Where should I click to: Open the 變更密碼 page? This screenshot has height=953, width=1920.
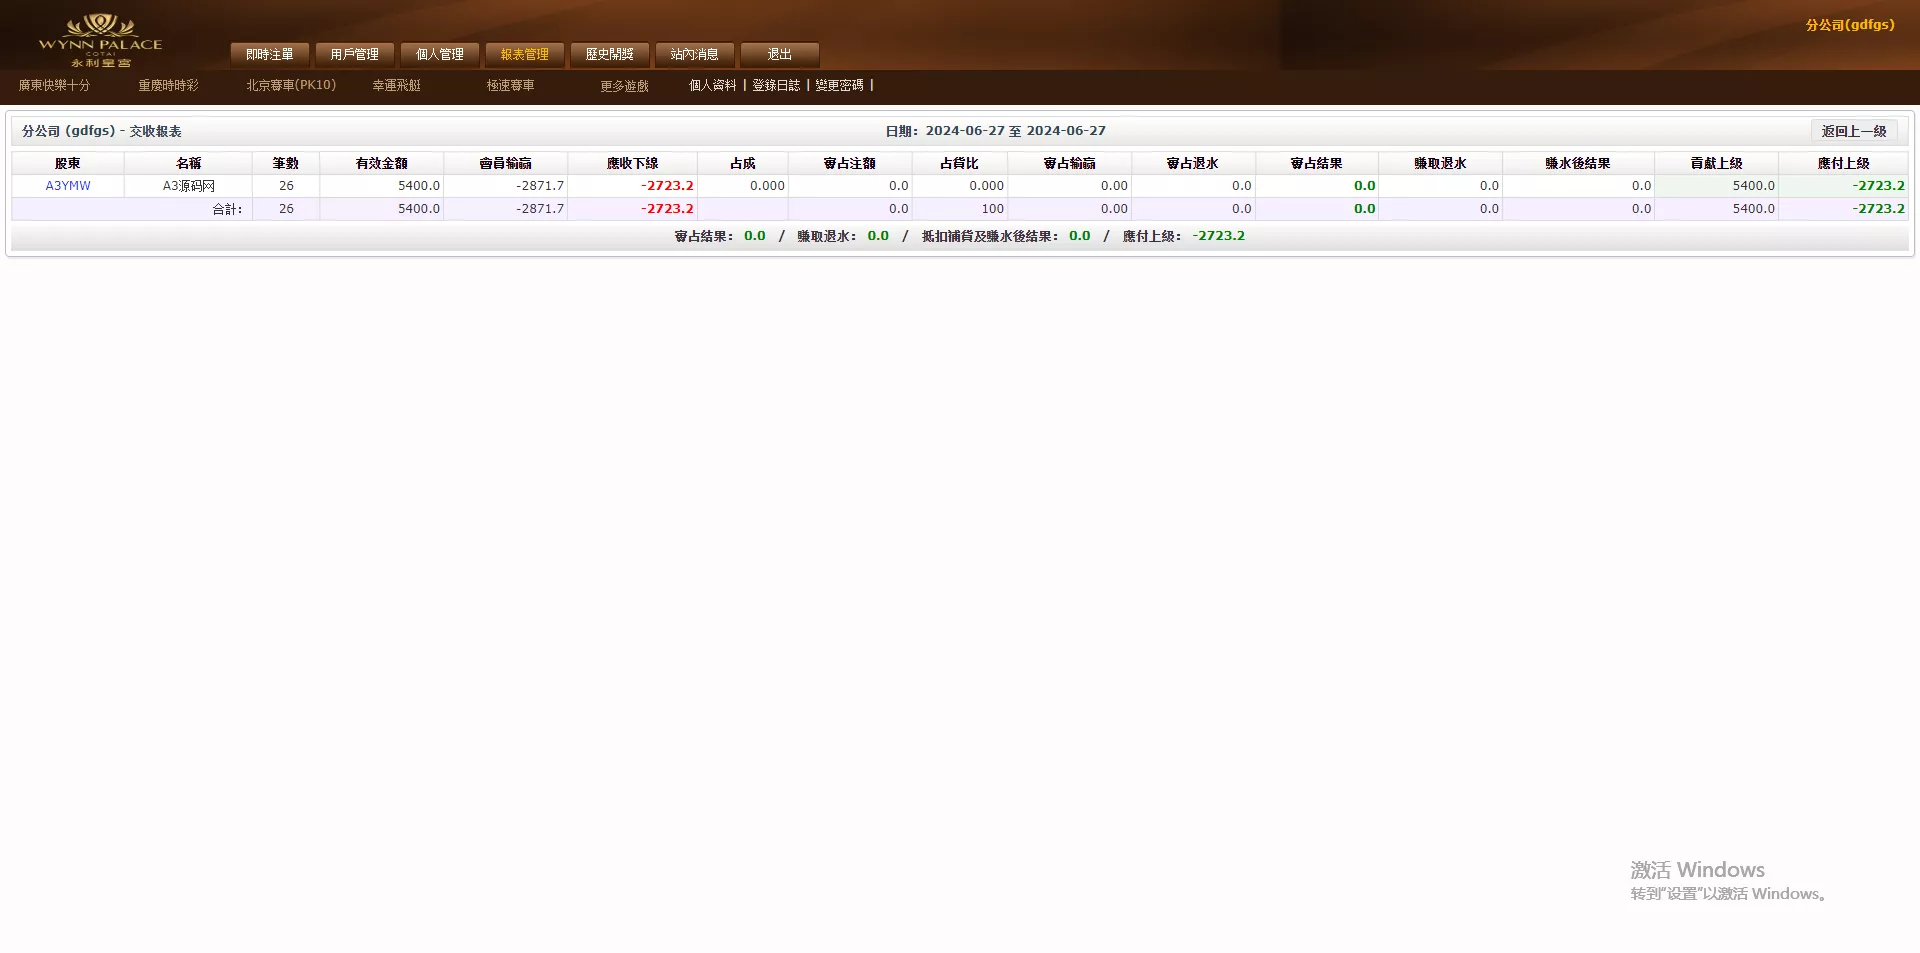[840, 86]
